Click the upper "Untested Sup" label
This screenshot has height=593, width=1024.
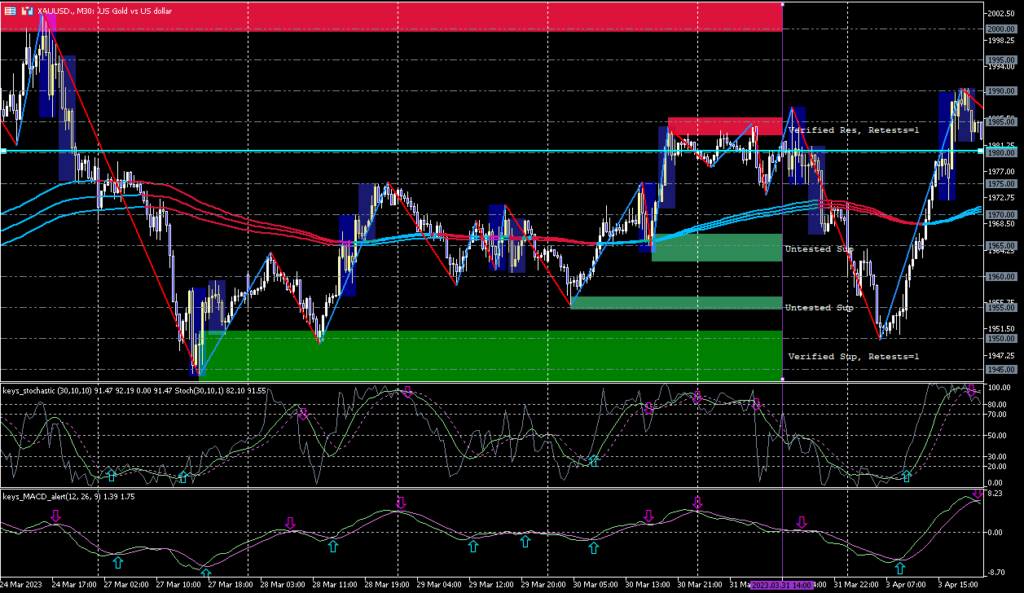[x=818, y=248]
